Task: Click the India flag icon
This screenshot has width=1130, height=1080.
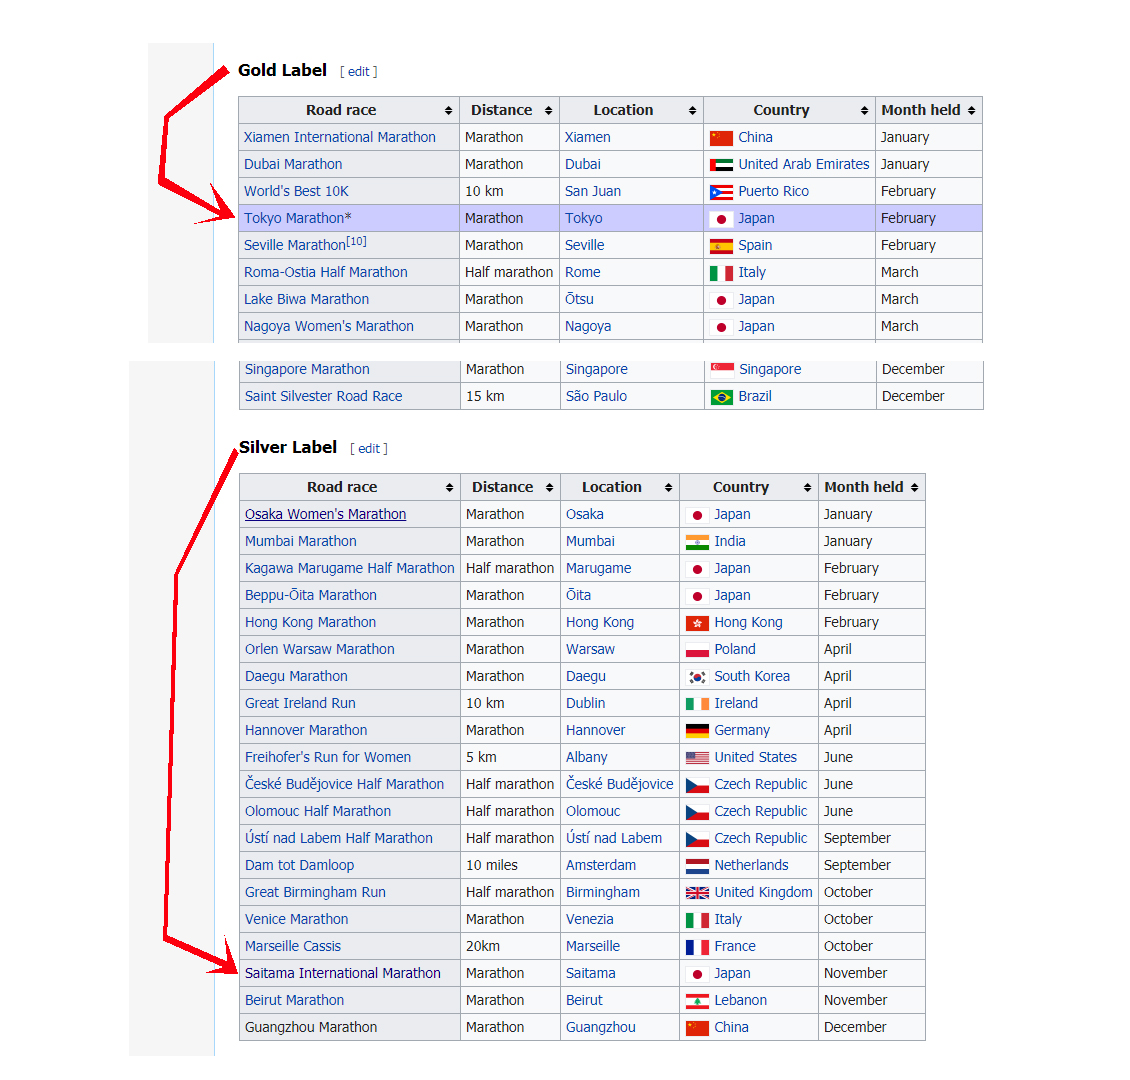Action: point(697,542)
